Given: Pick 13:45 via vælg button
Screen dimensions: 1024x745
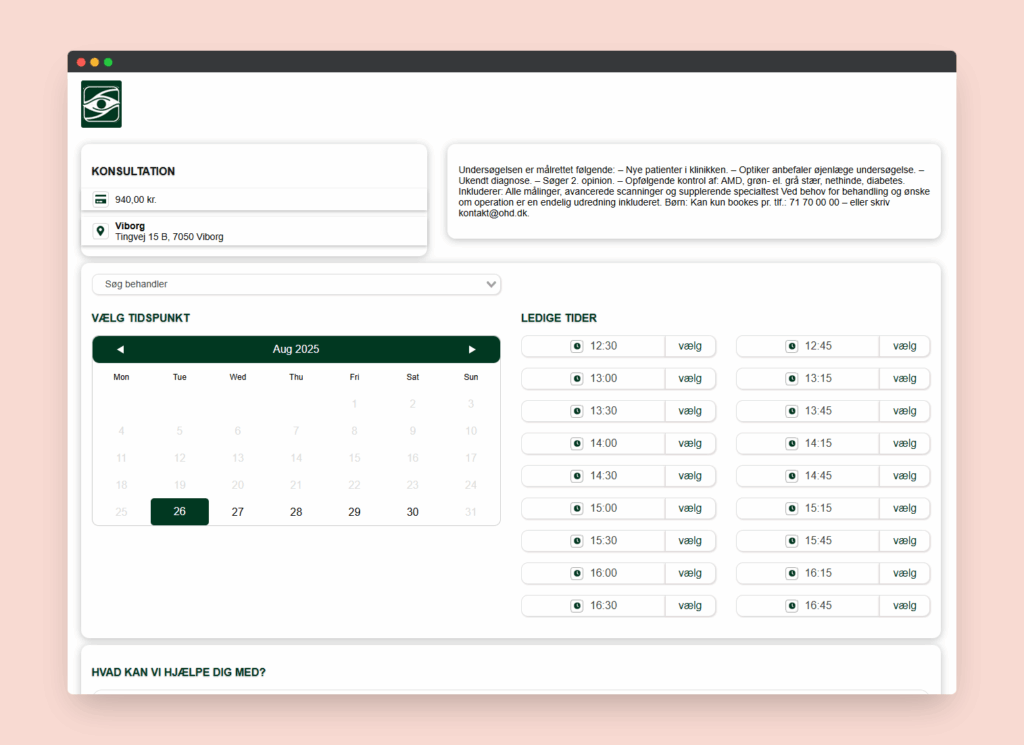Looking at the screenshot, I should pyautogui.click(x=904, y=411).
